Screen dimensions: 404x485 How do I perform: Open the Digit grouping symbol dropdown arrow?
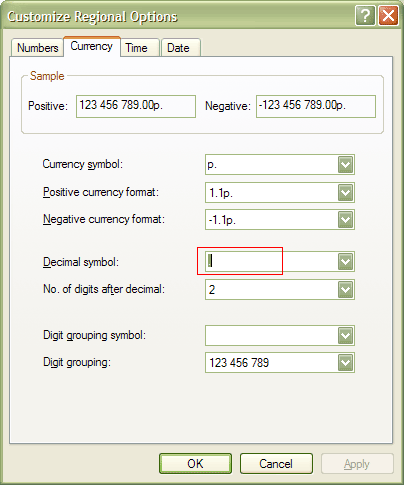coord(345,335)
